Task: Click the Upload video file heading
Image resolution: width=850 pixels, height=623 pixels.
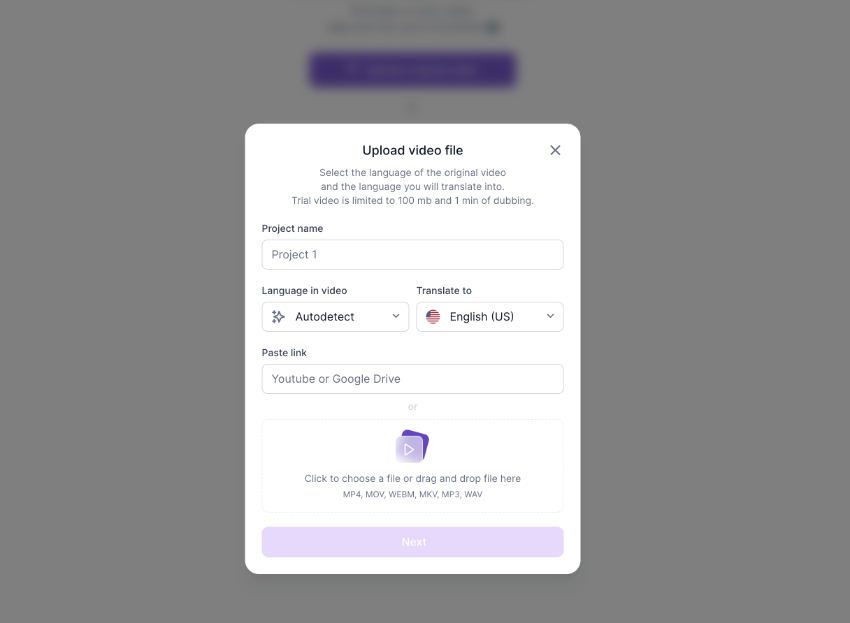Action: [413, 150]
